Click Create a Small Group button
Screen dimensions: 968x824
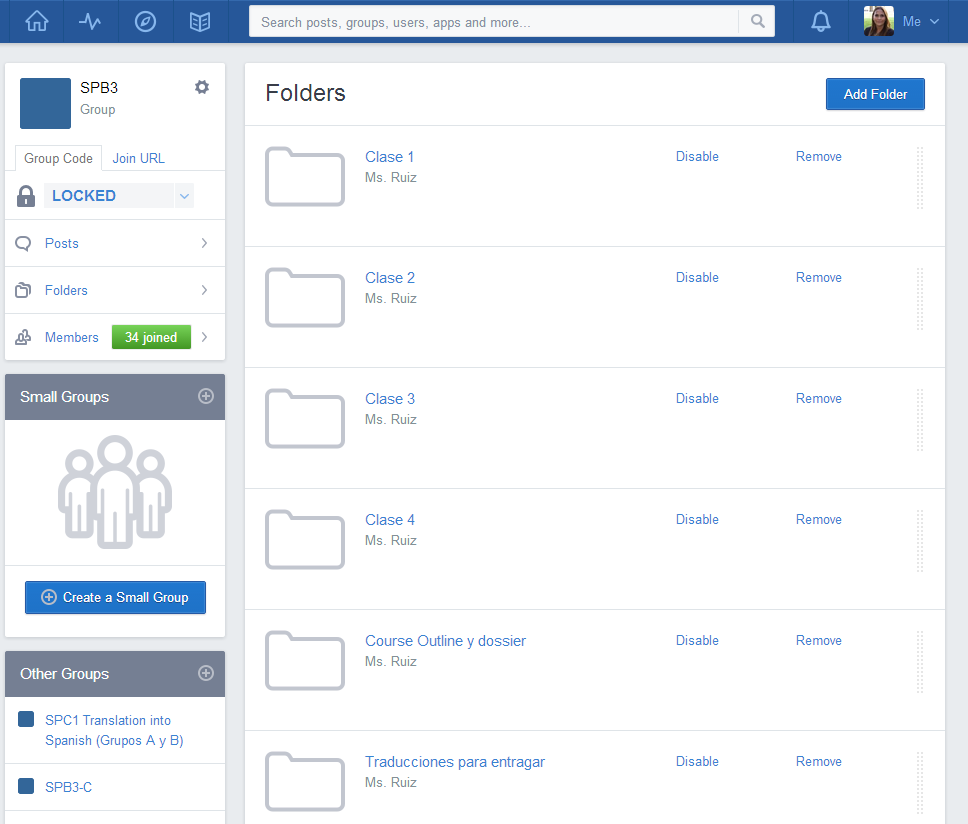coord(115,597)
